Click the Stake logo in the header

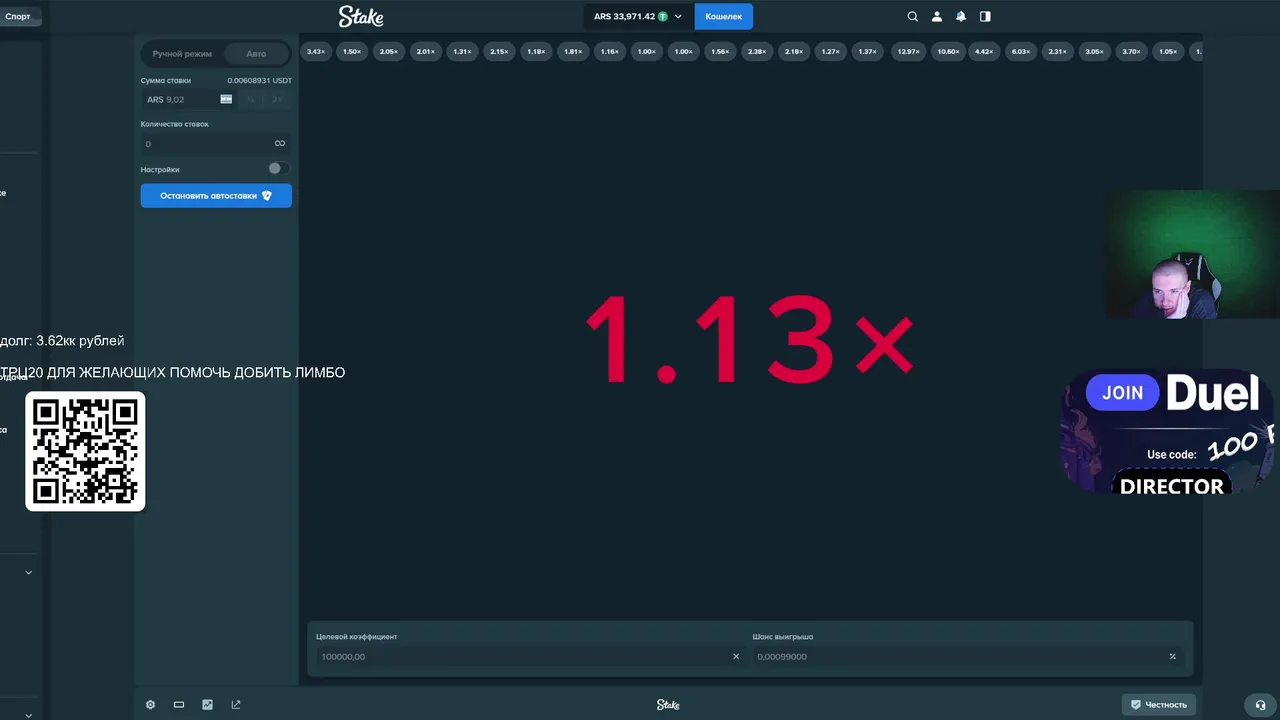(x=361, y=16)
